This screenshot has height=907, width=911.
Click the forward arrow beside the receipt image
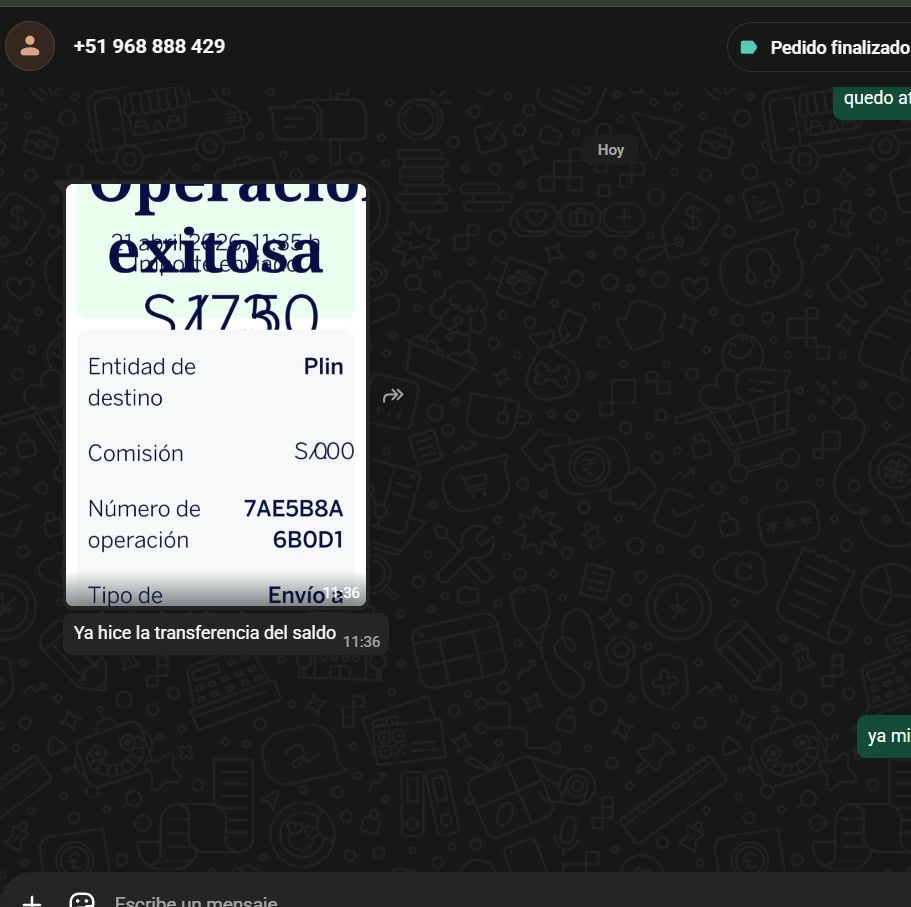(393, 396)
